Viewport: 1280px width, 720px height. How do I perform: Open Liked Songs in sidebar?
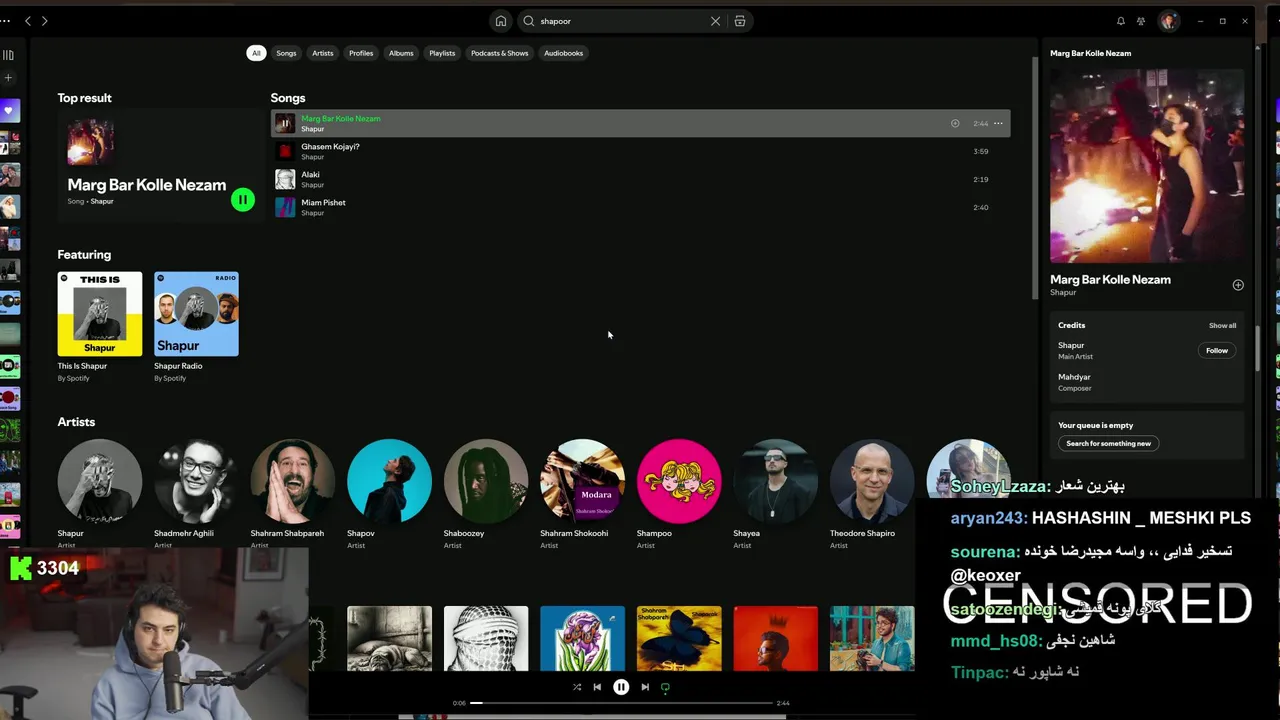click(9, 110)
